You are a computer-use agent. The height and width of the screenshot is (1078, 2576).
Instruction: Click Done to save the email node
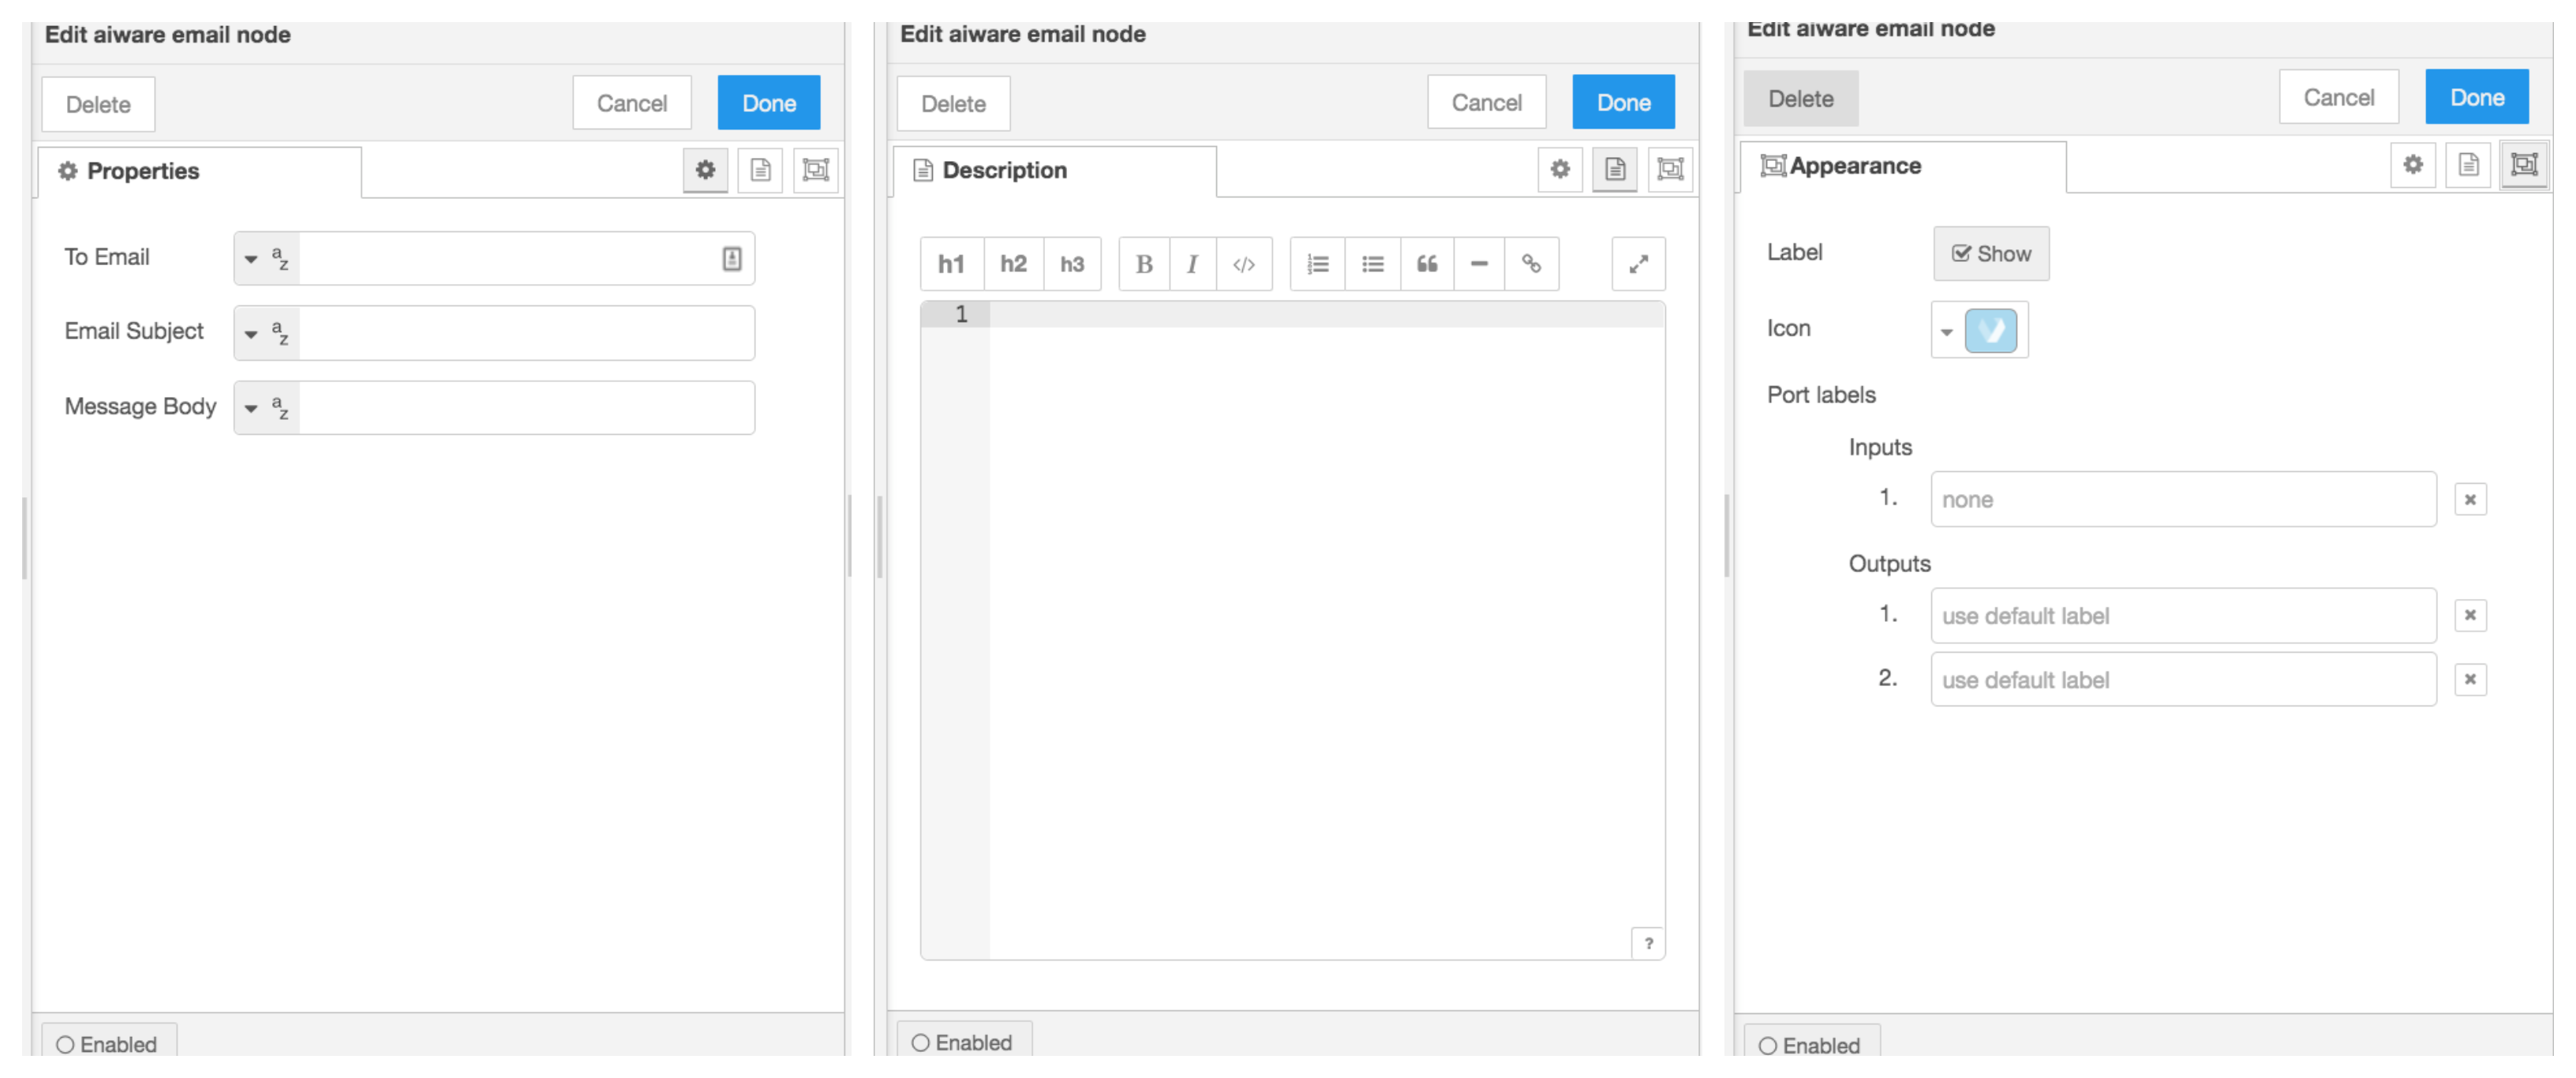pyautogui.click(x=768, y=102)
